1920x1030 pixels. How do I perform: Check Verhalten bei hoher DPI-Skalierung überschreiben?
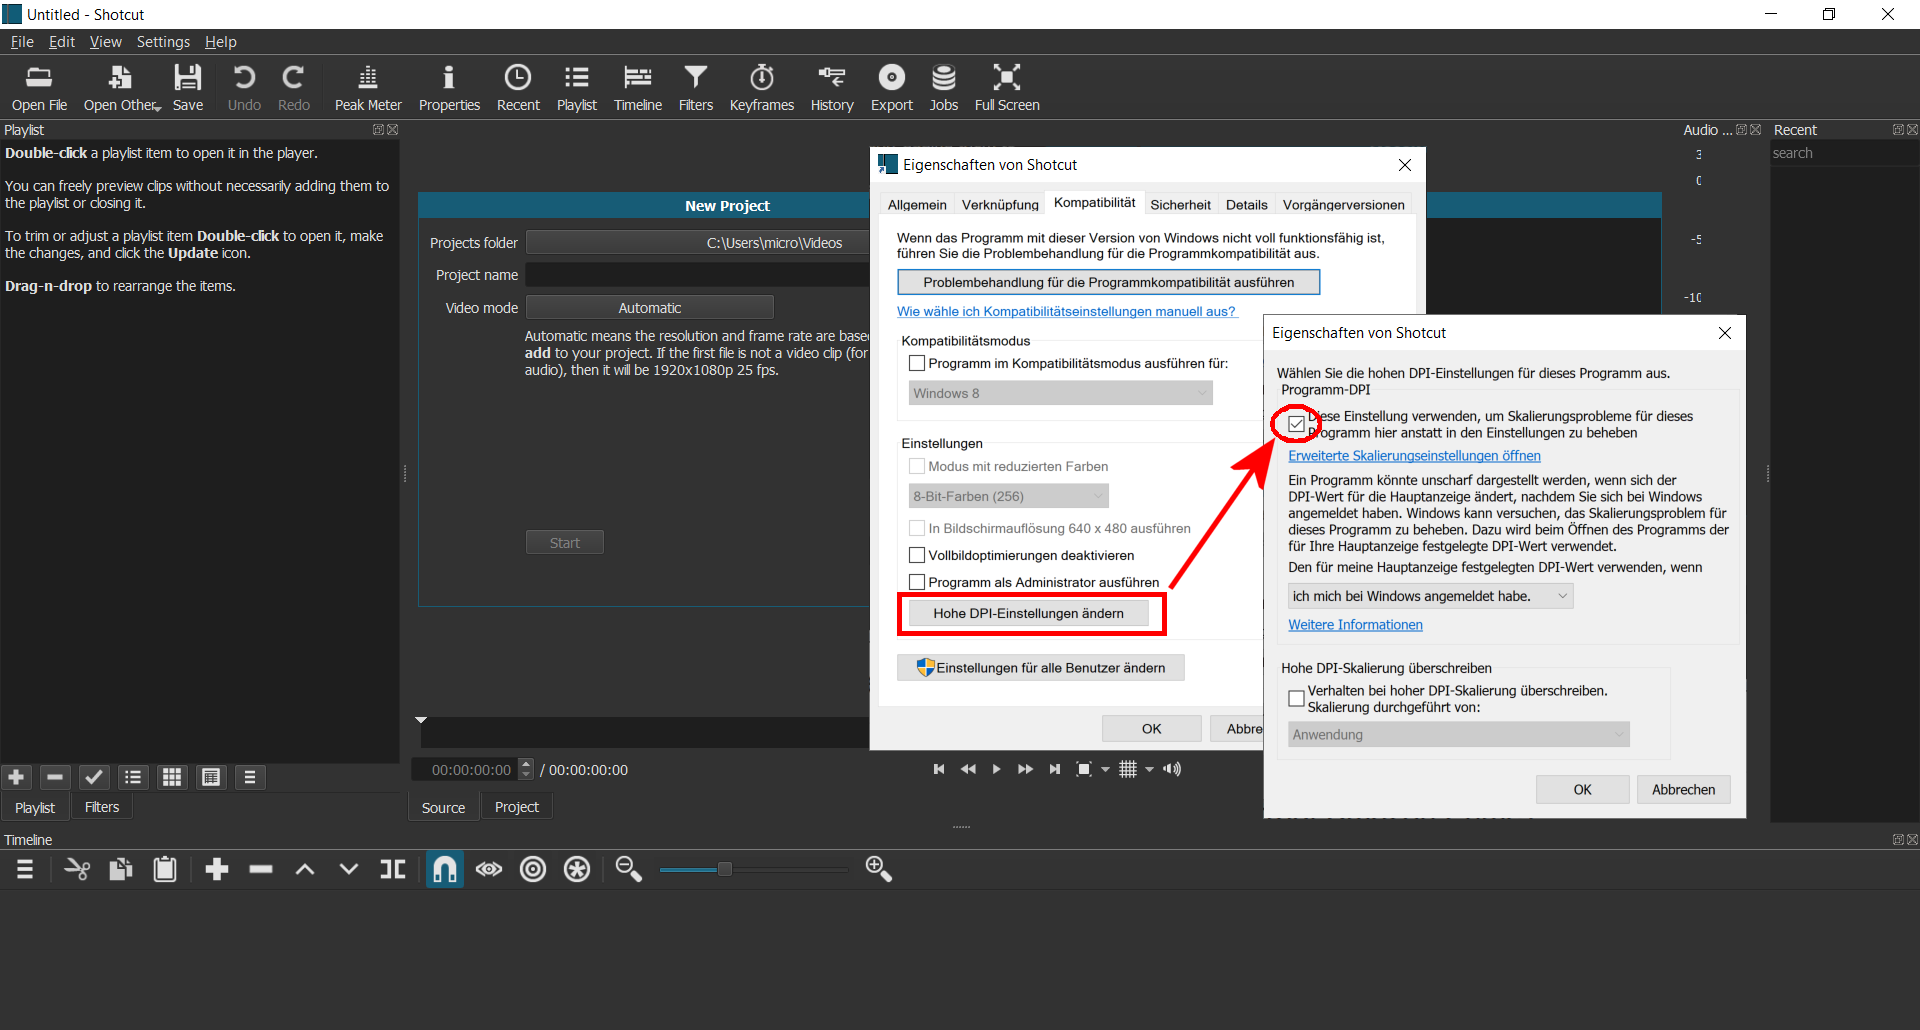(1296, 698)
